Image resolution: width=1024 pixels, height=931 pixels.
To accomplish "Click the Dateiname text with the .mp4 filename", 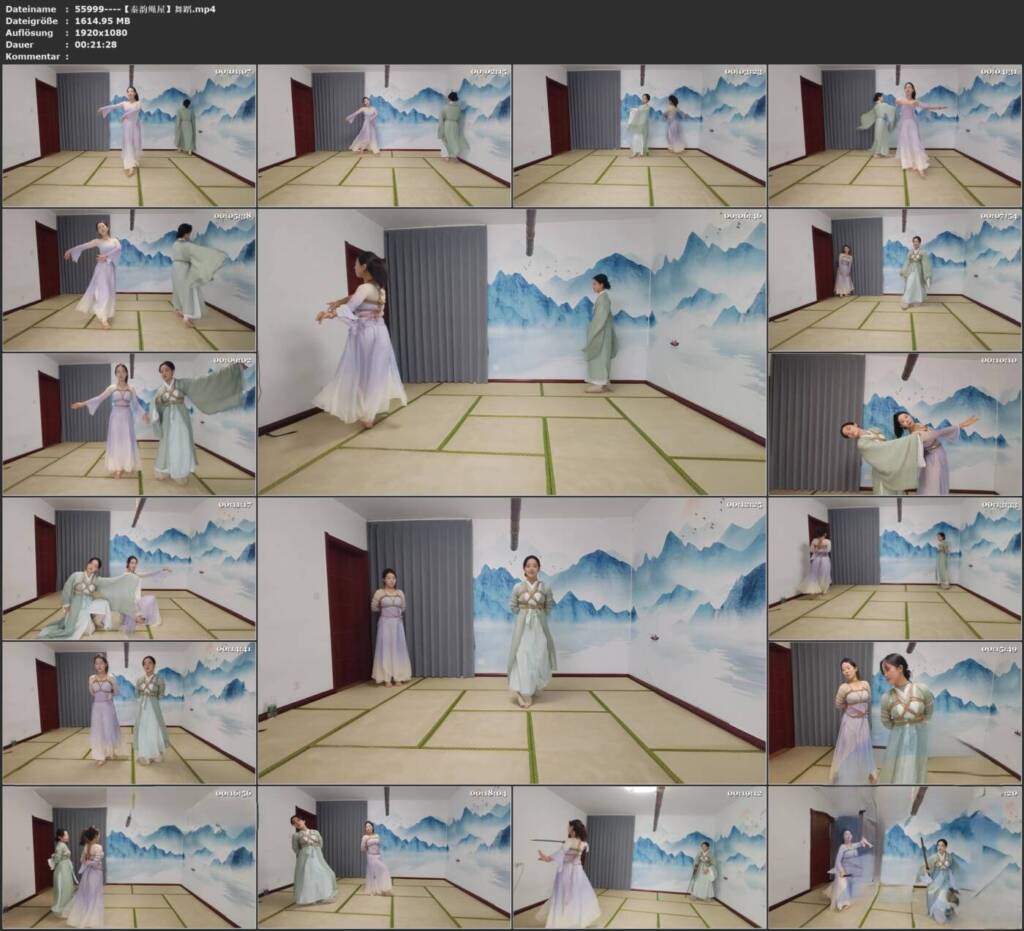I will 145,9.
